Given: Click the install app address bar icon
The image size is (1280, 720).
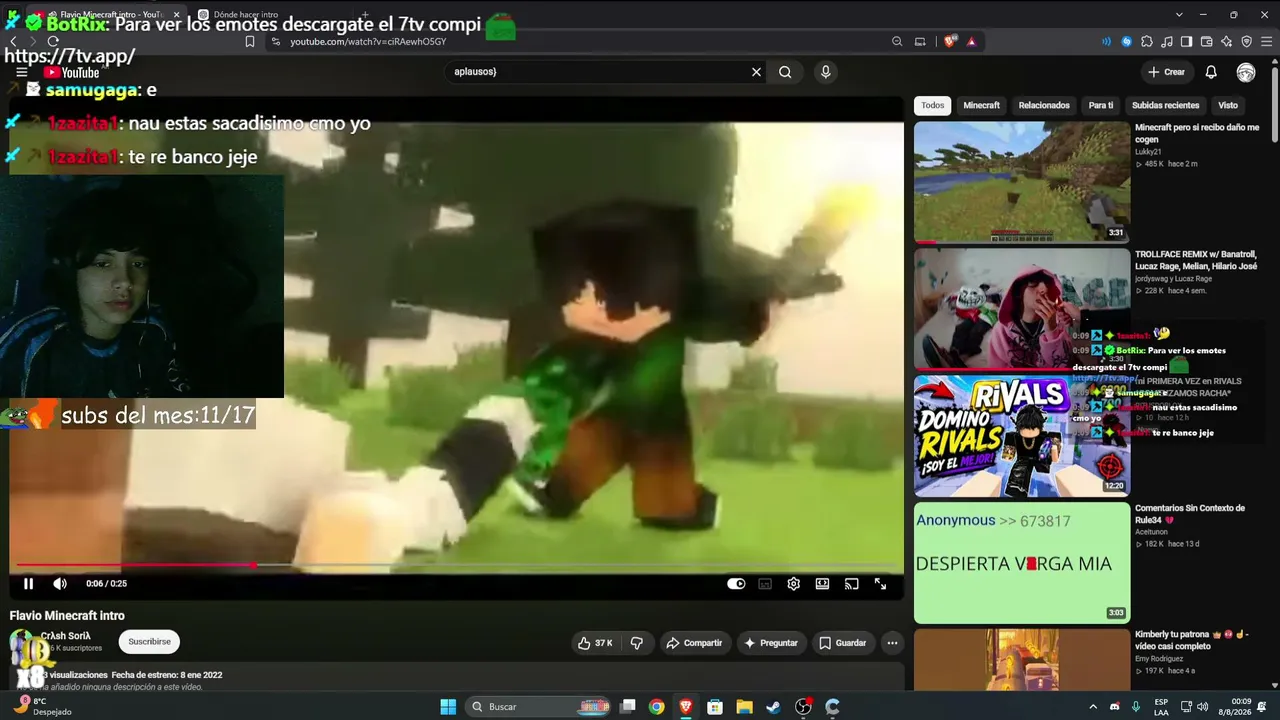Looking at the screenshot, I should (920, 42).
